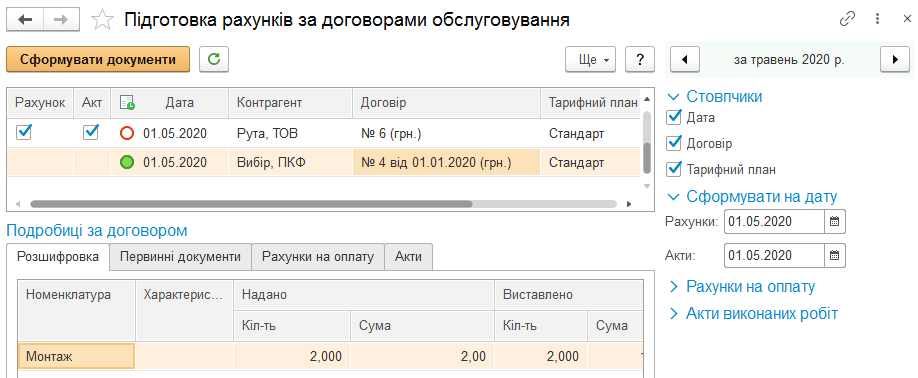The width and height of the screenshot is (918, 378).
Task: Expand the Акти виконаних робіт section
Action: click(x=753, y=314)
